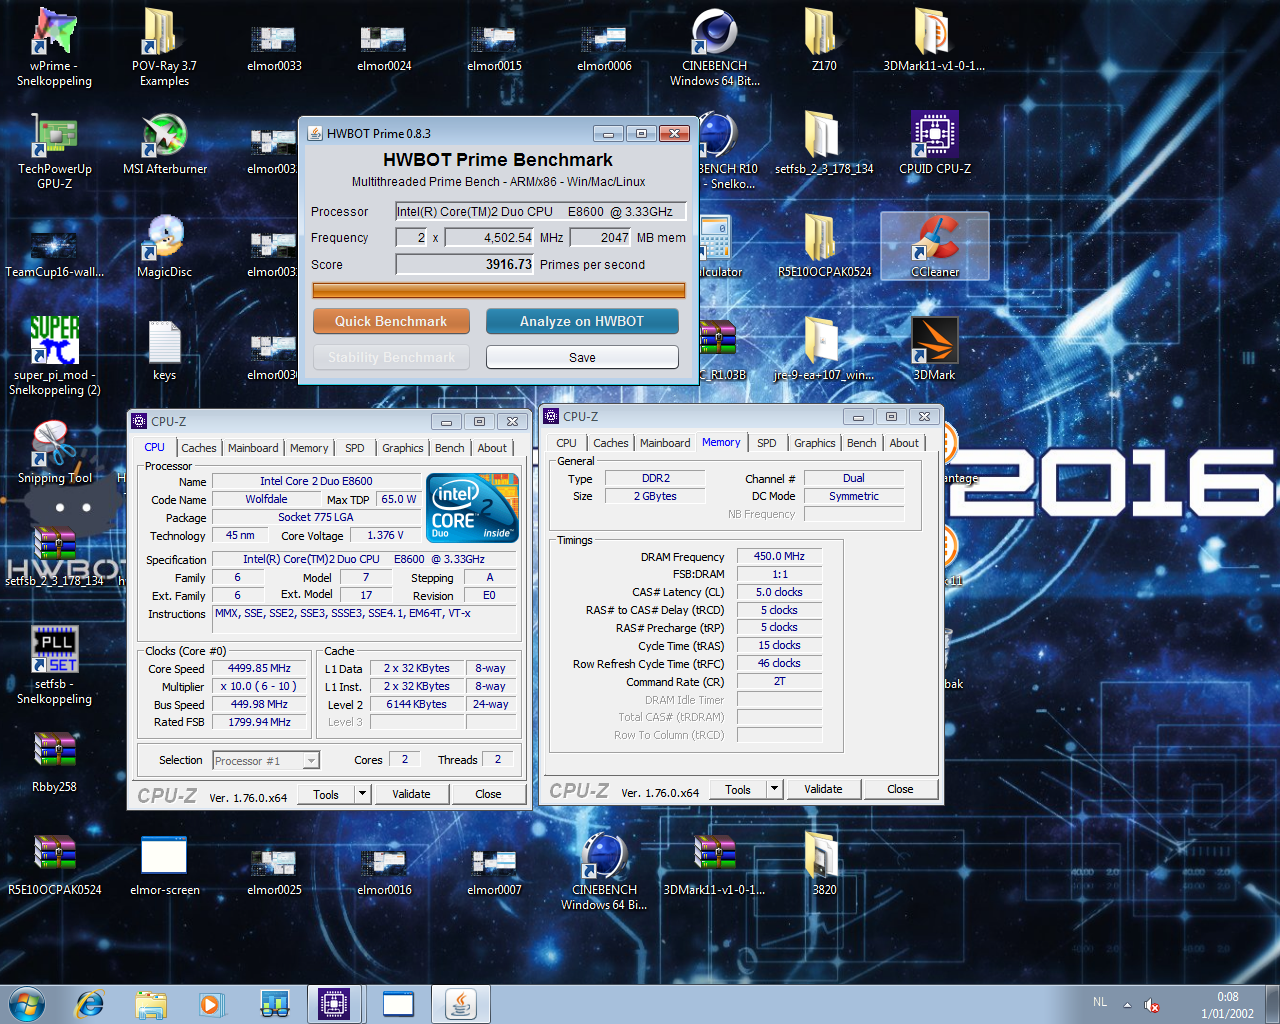Image resolution: width=1280 pixels, height=1024 pixels.
Task: Launch TechPowerUp GPU-Z icon
Action: 54,135
